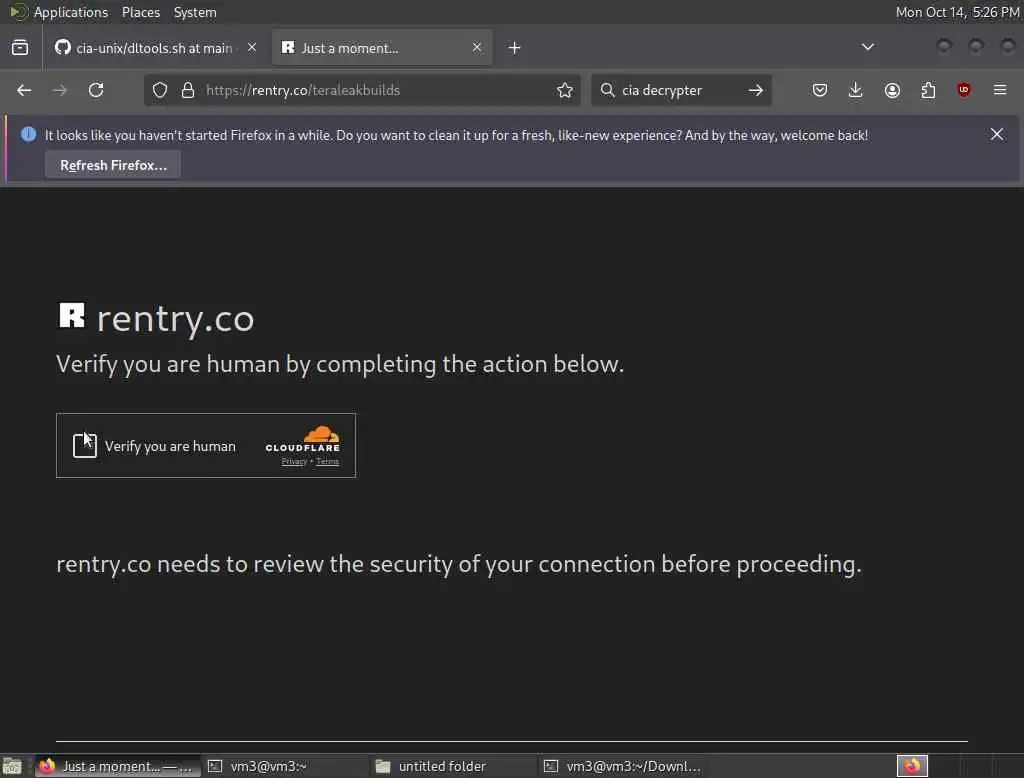
Task: Click the 'Verify you are human' label
Action: click(170, 446)
